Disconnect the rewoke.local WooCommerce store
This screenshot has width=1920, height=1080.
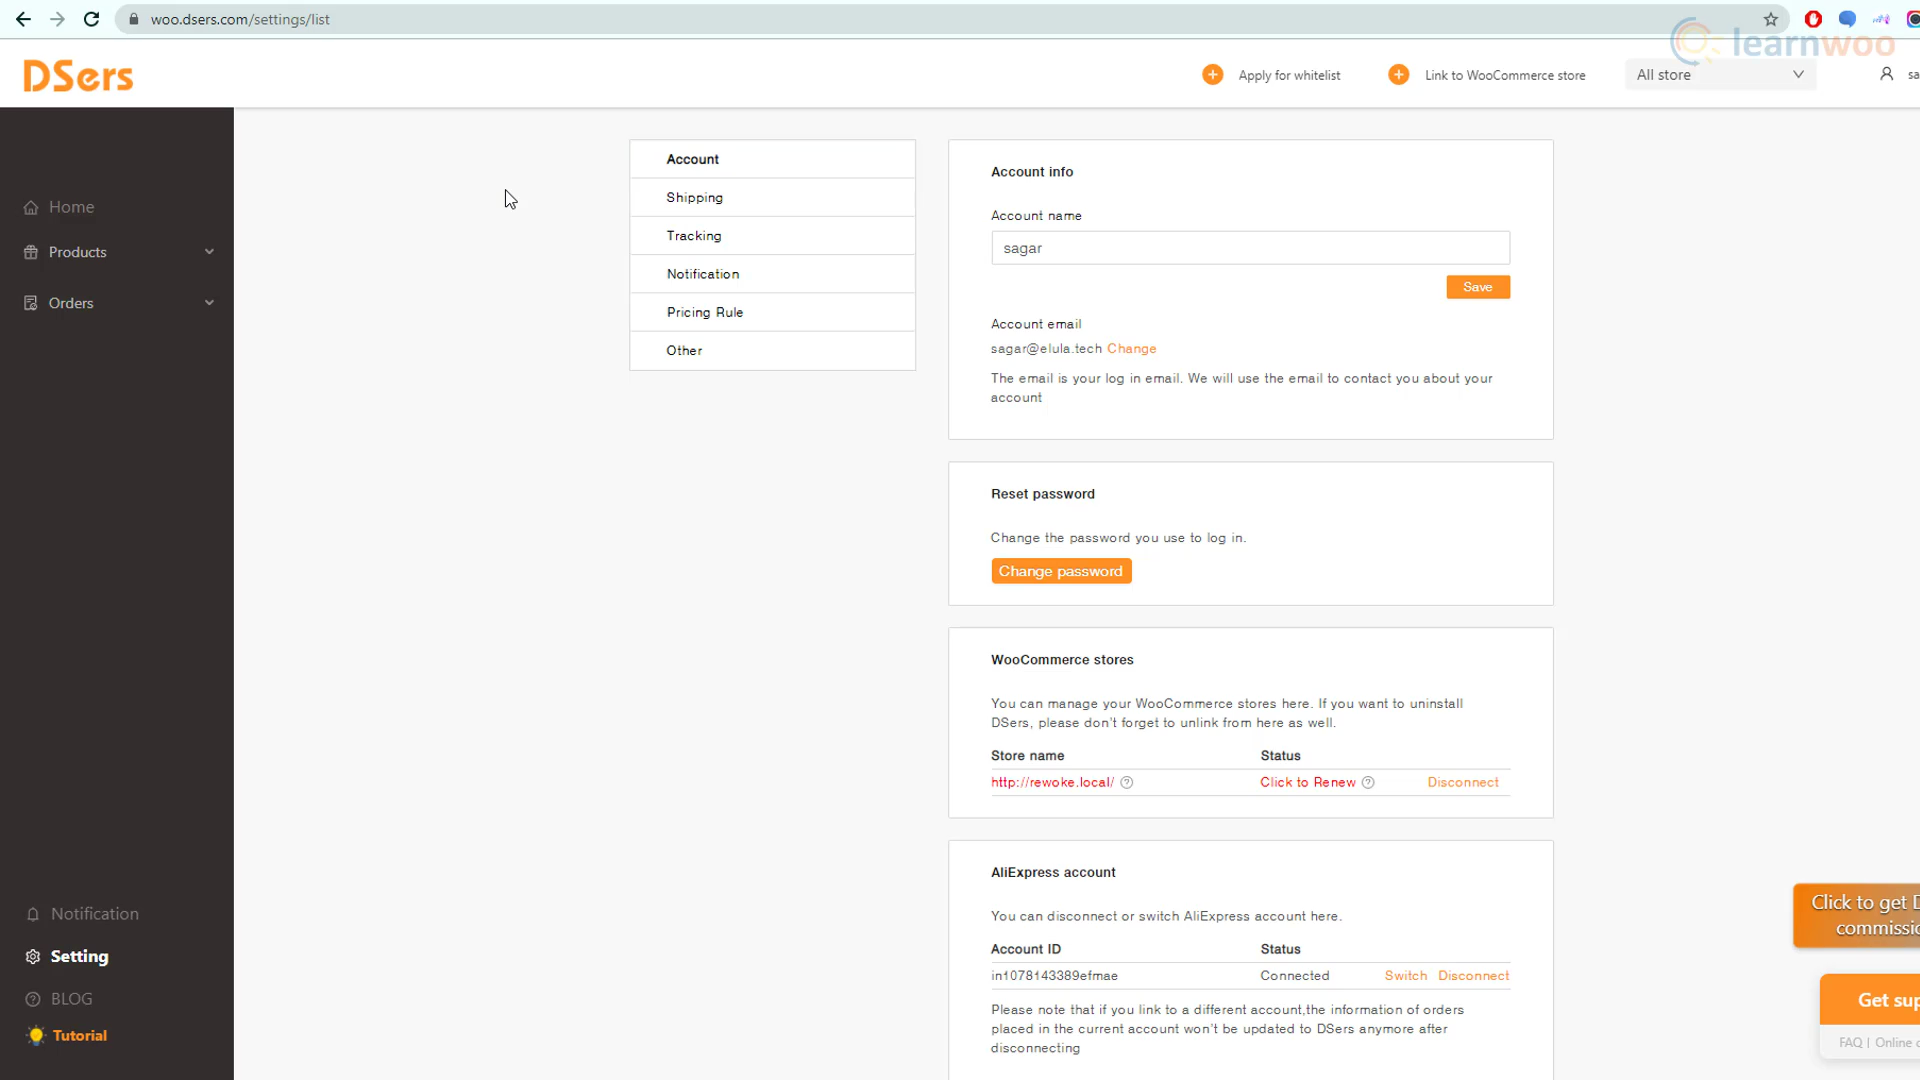tap(1463, 783)
